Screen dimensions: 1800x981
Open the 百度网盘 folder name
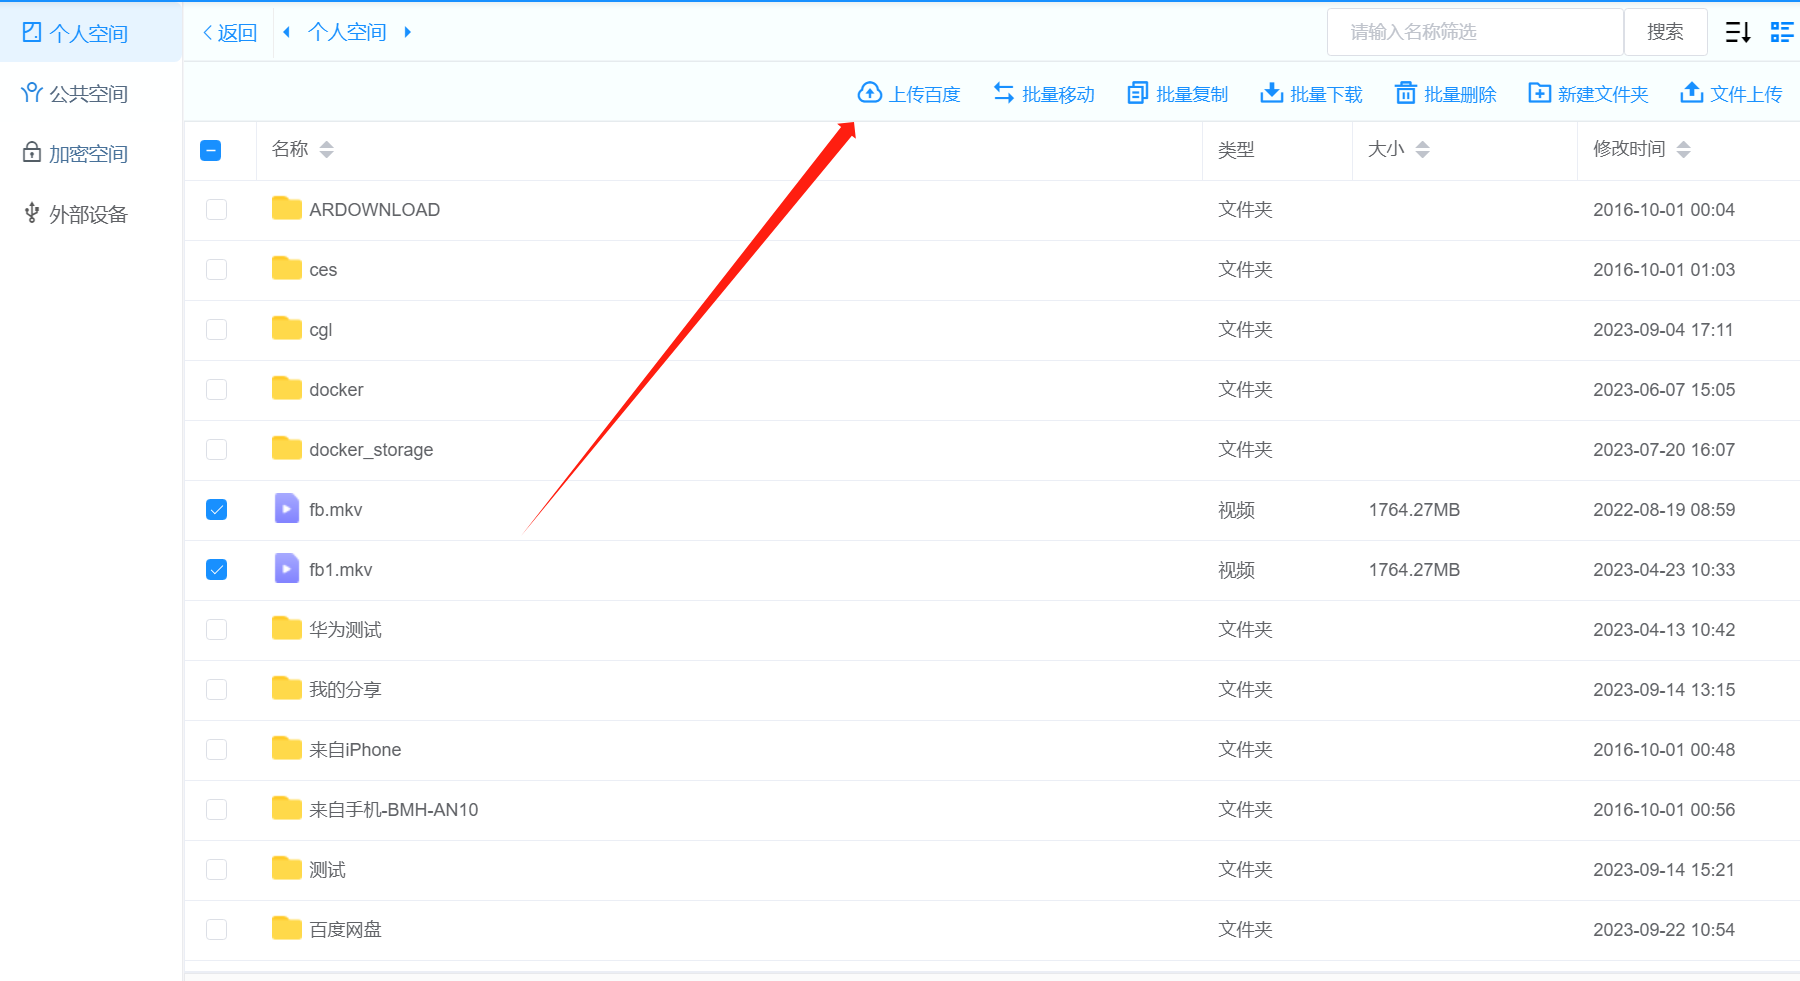click(345, 929)
